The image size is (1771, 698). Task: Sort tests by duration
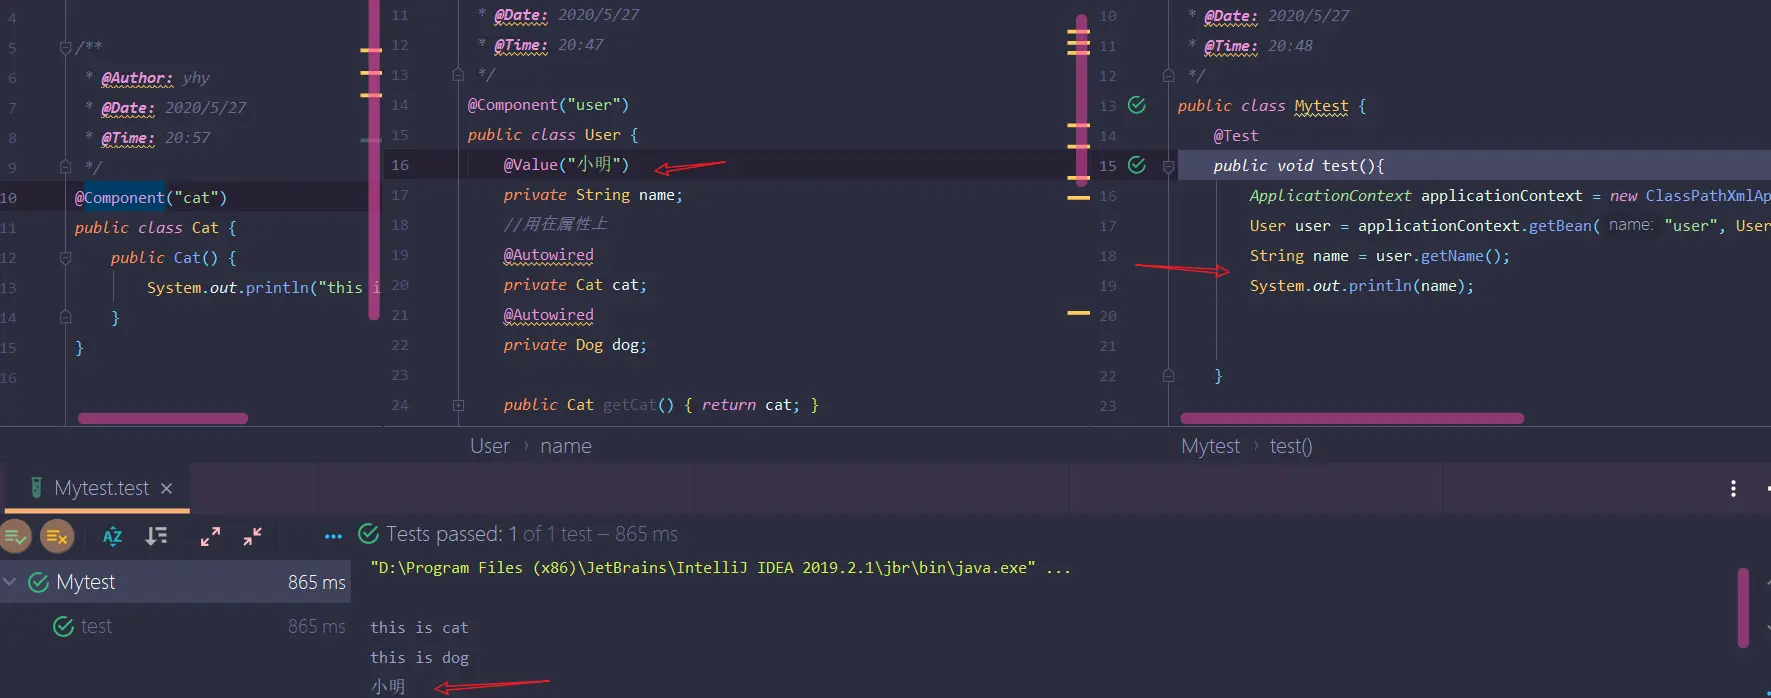[x=156, y=537]
